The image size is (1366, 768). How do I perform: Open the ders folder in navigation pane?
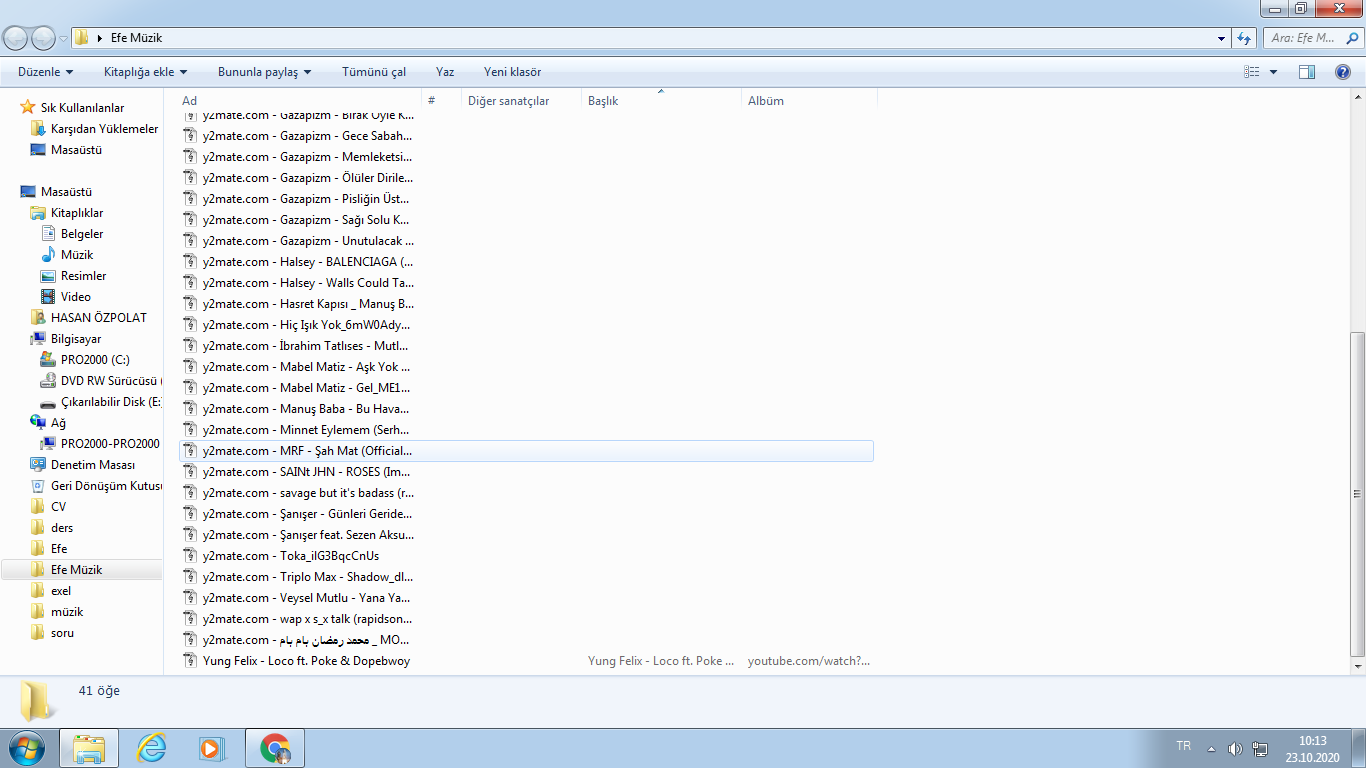(x=51, y=528)
